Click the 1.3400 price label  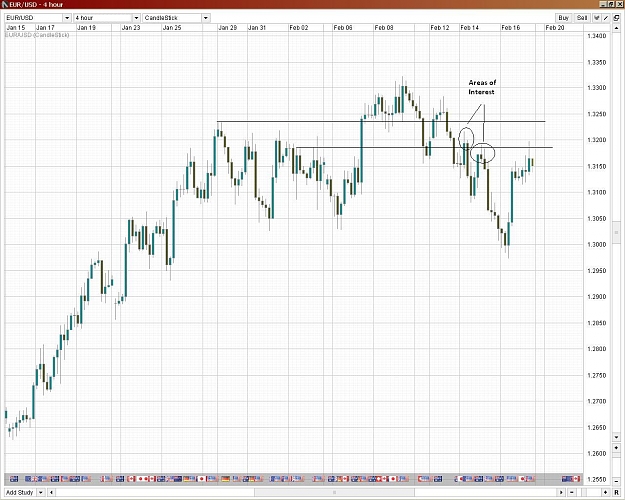click(597, 36)
